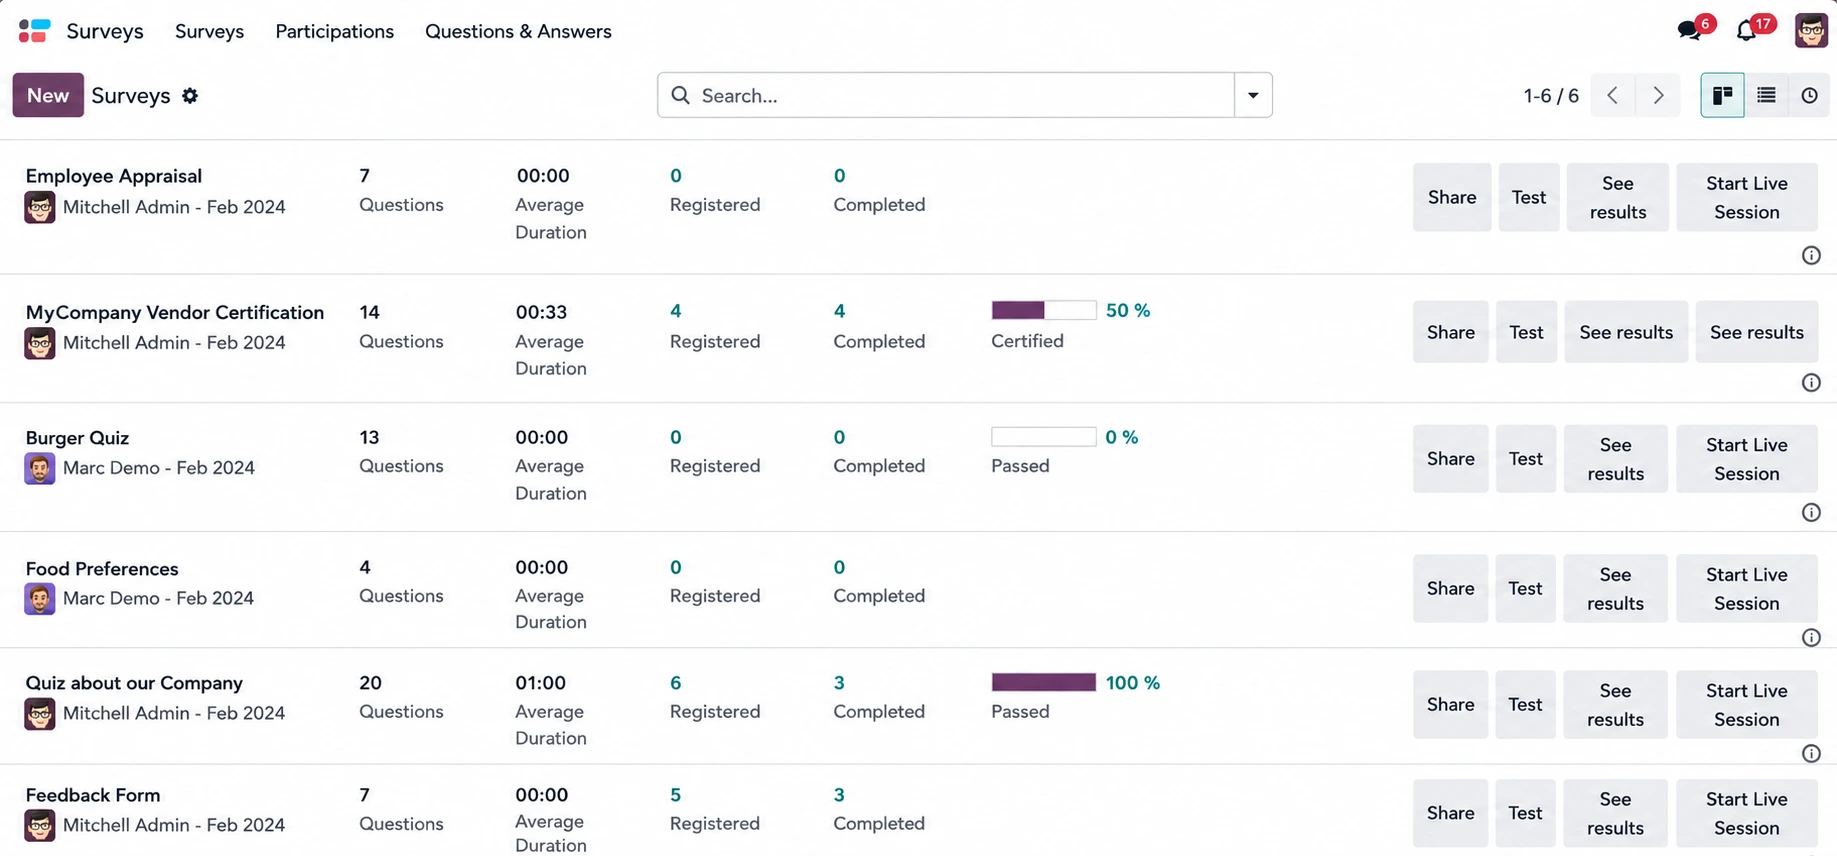
Task: Share the Feedback Form survey
Action: 1451,813
